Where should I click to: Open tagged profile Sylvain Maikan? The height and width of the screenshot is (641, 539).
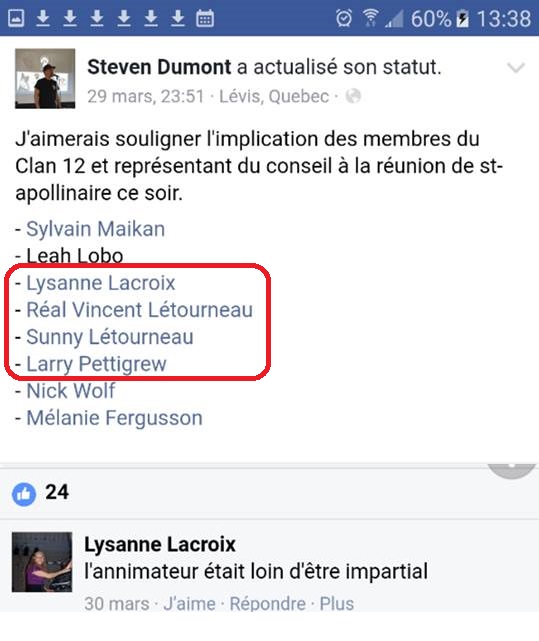pos(96,229)
